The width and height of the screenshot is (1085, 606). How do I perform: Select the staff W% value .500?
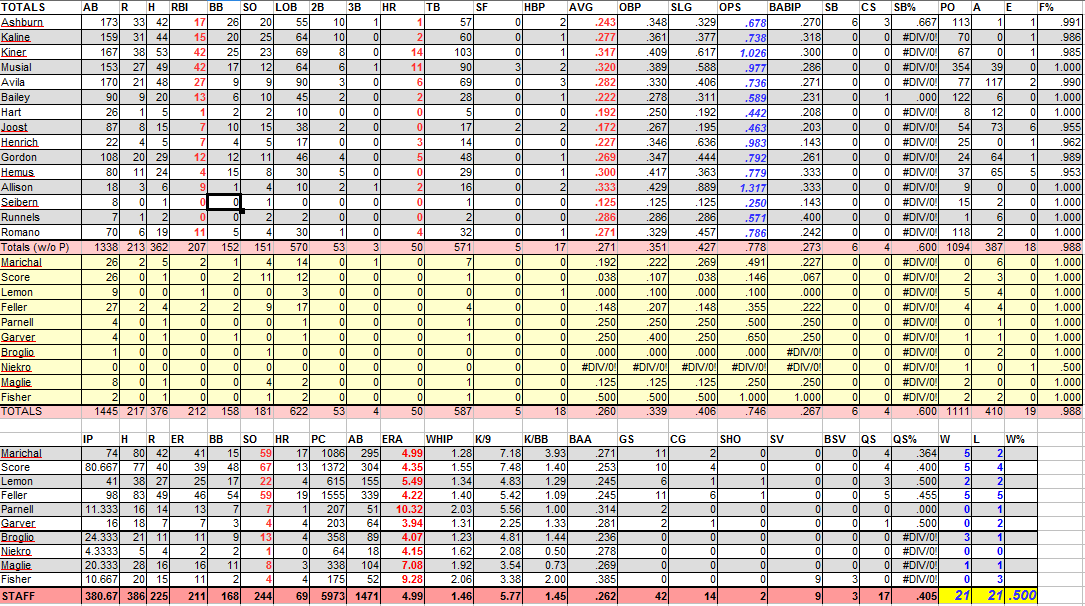coord(1021,596)
